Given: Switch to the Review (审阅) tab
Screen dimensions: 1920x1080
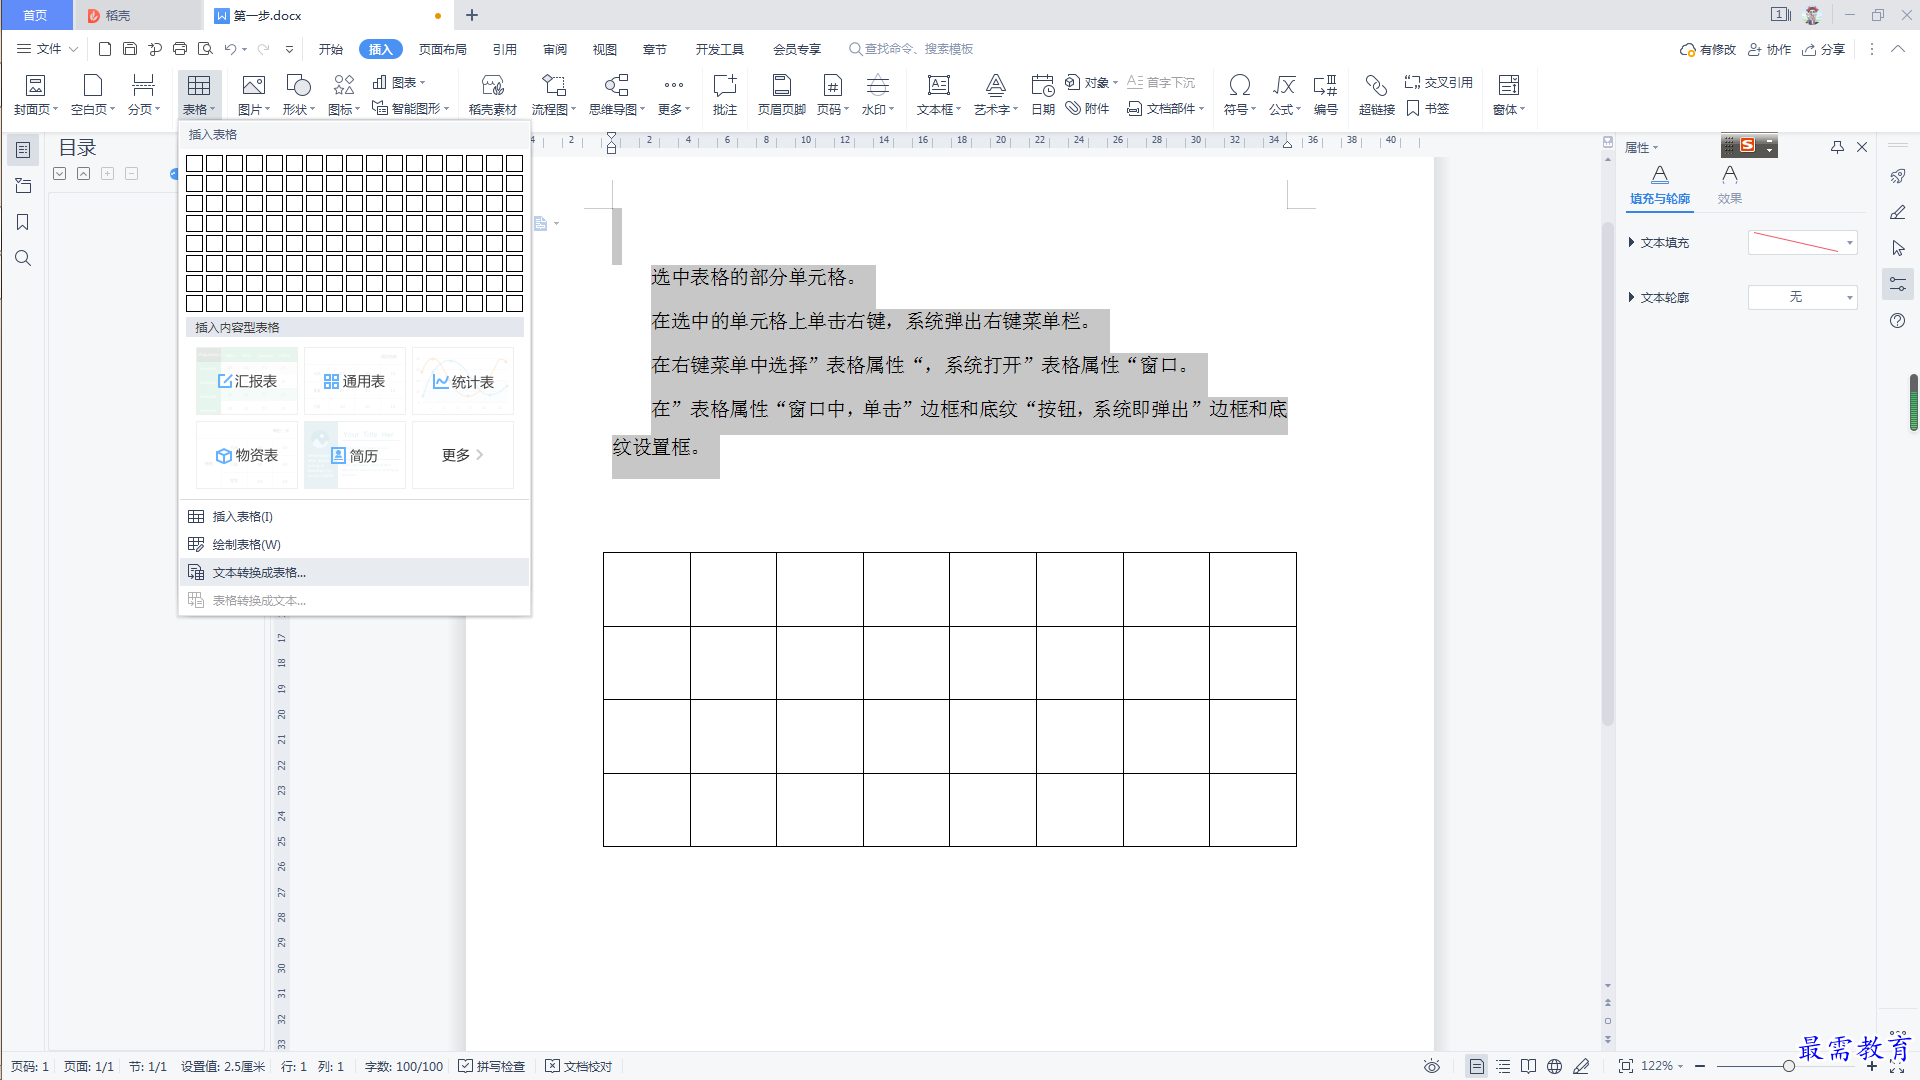Looking at the screenshot, I should [555, 49].
